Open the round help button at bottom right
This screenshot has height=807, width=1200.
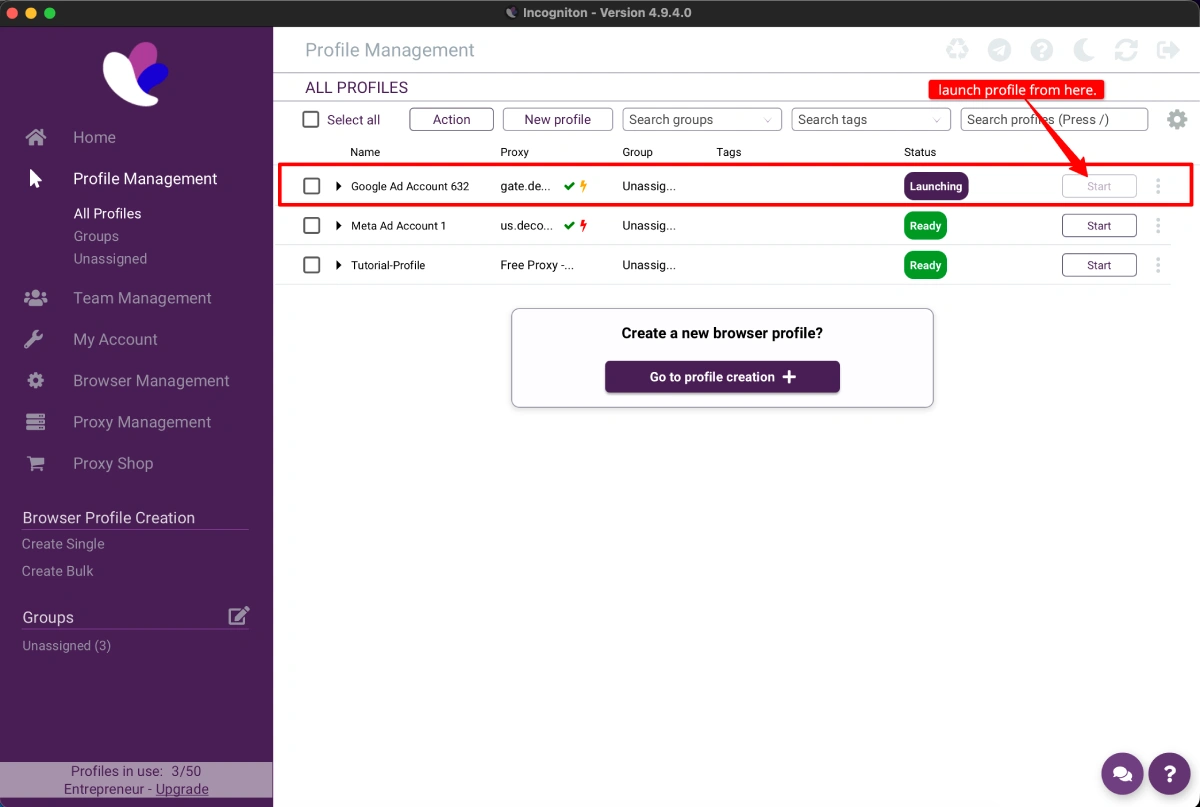click(1169, 773)
